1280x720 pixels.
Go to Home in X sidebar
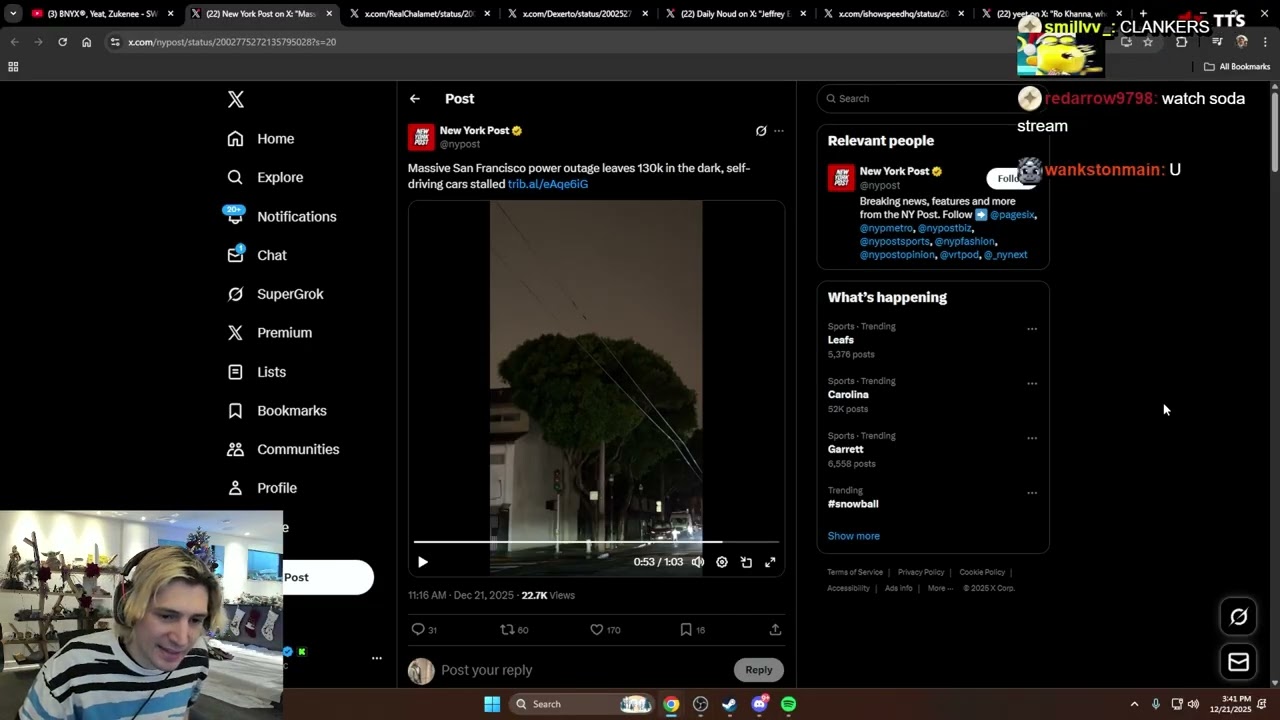point(261,139)
